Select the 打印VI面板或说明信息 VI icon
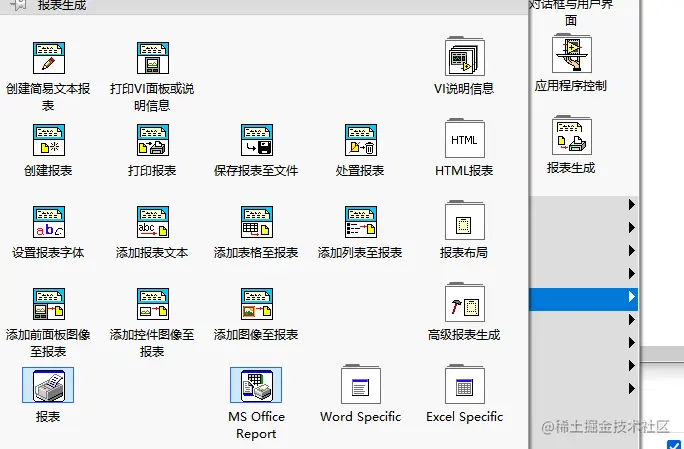Image resolution: width=684 pixels, height=449 pixels. pos(153,58)
